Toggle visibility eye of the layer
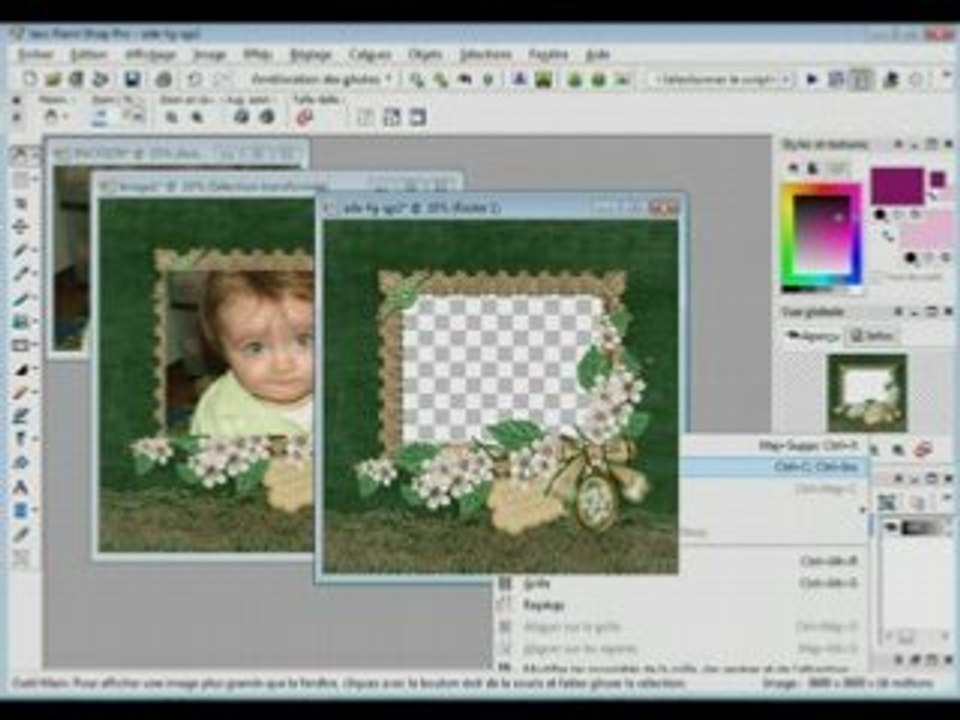 [x=891, y=527]
